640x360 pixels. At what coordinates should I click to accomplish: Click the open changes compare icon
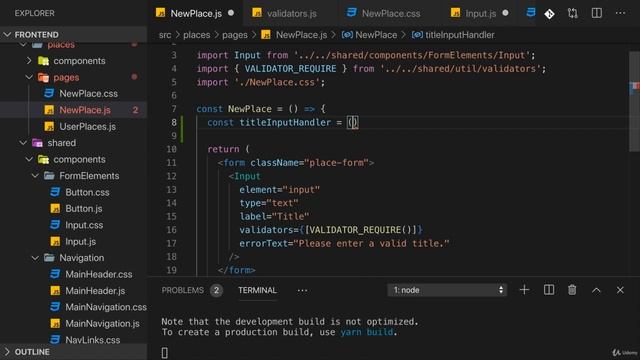click(573, 13)
